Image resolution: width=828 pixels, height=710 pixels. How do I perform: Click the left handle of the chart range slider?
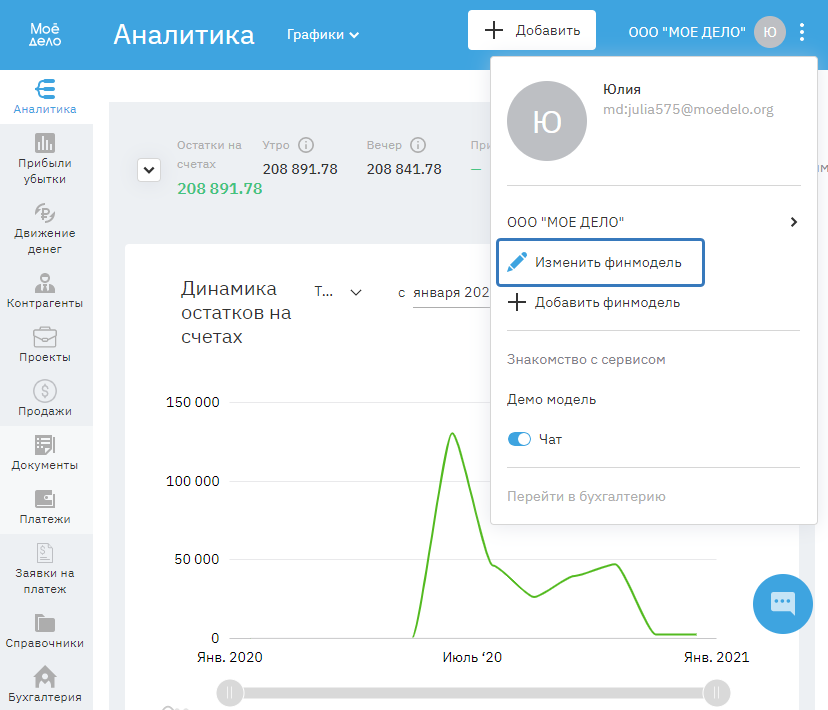coord(230,692)
